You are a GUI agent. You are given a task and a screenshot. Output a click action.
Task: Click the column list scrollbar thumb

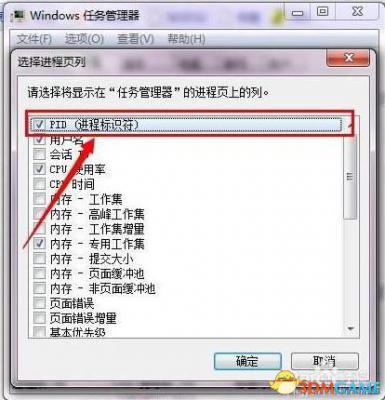350,177
